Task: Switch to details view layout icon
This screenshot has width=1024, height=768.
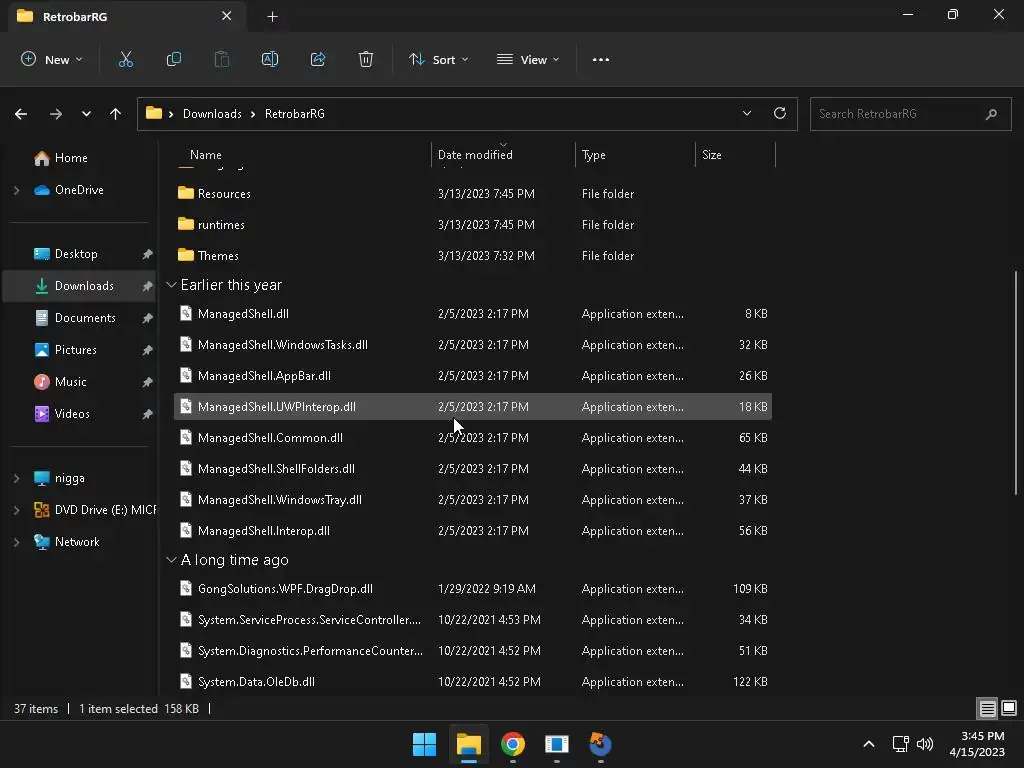Action: pyautogui.click(x=987, y=708)
